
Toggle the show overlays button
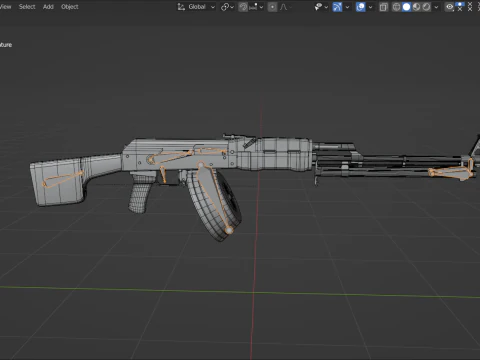tap(360, 7)
